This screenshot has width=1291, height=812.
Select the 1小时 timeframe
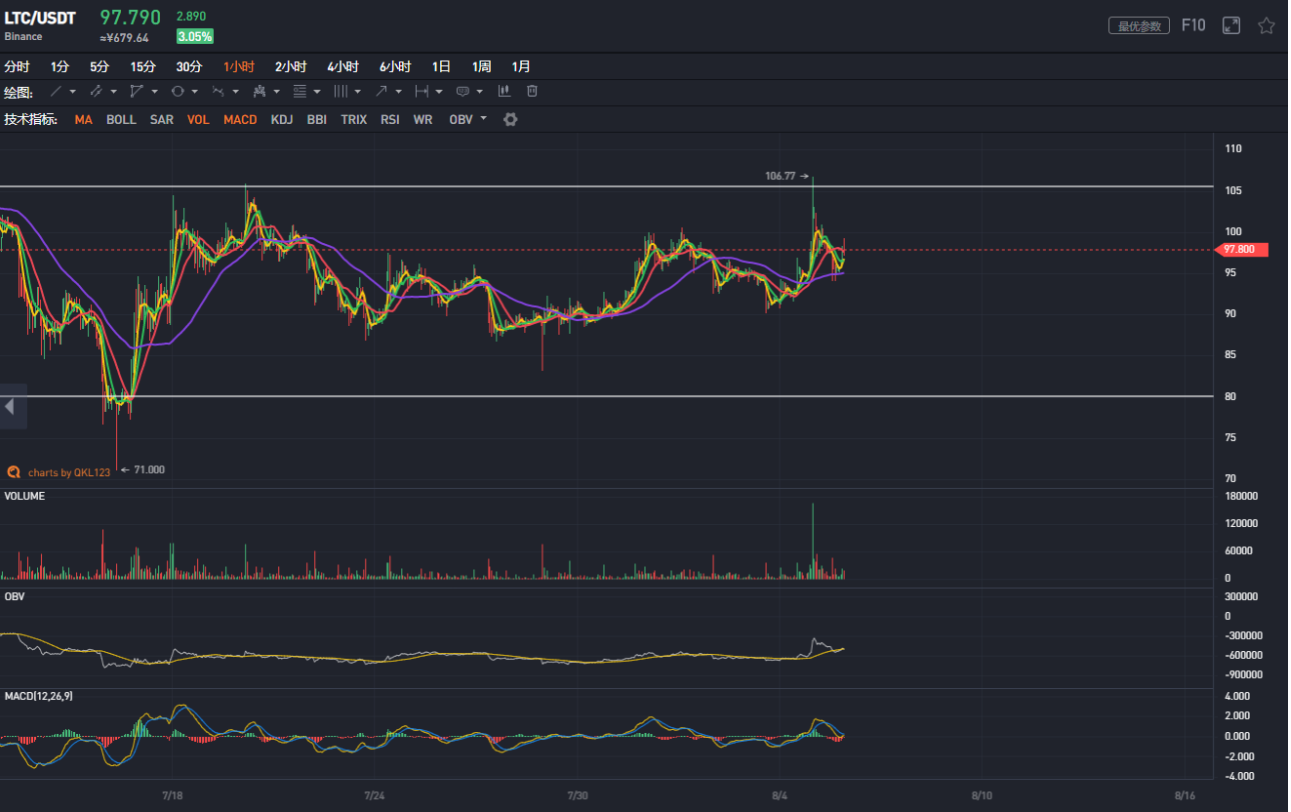click(x=239, y=67)
